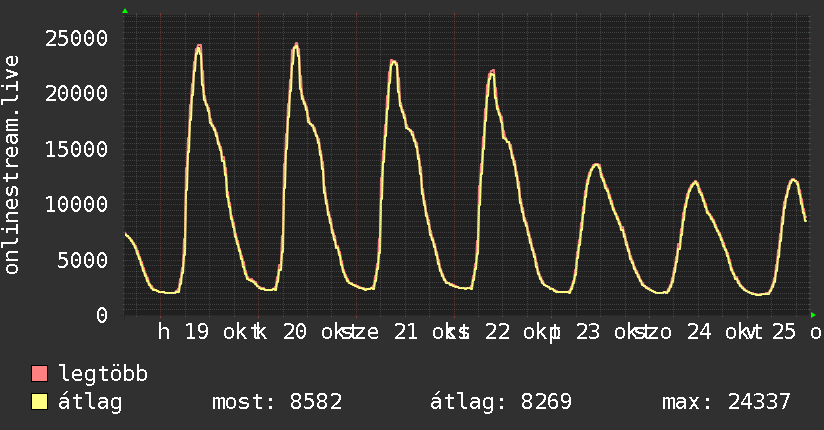The width and height of the screenshot is (824, 430).
Task: Click the 15000 y-axis label
Action: 76,150
